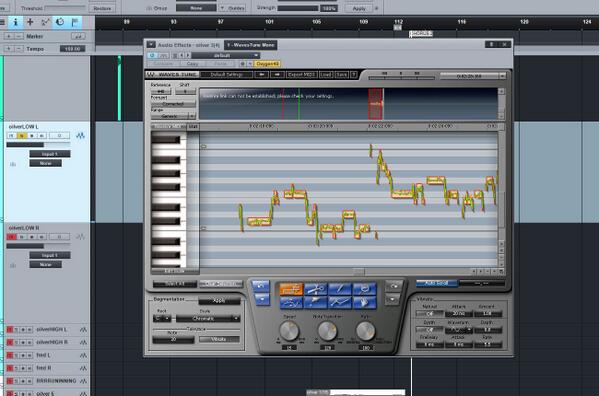Select the magnifier zoom tool
The height and width of the screenshot is (396, 599).
point(364,289)
